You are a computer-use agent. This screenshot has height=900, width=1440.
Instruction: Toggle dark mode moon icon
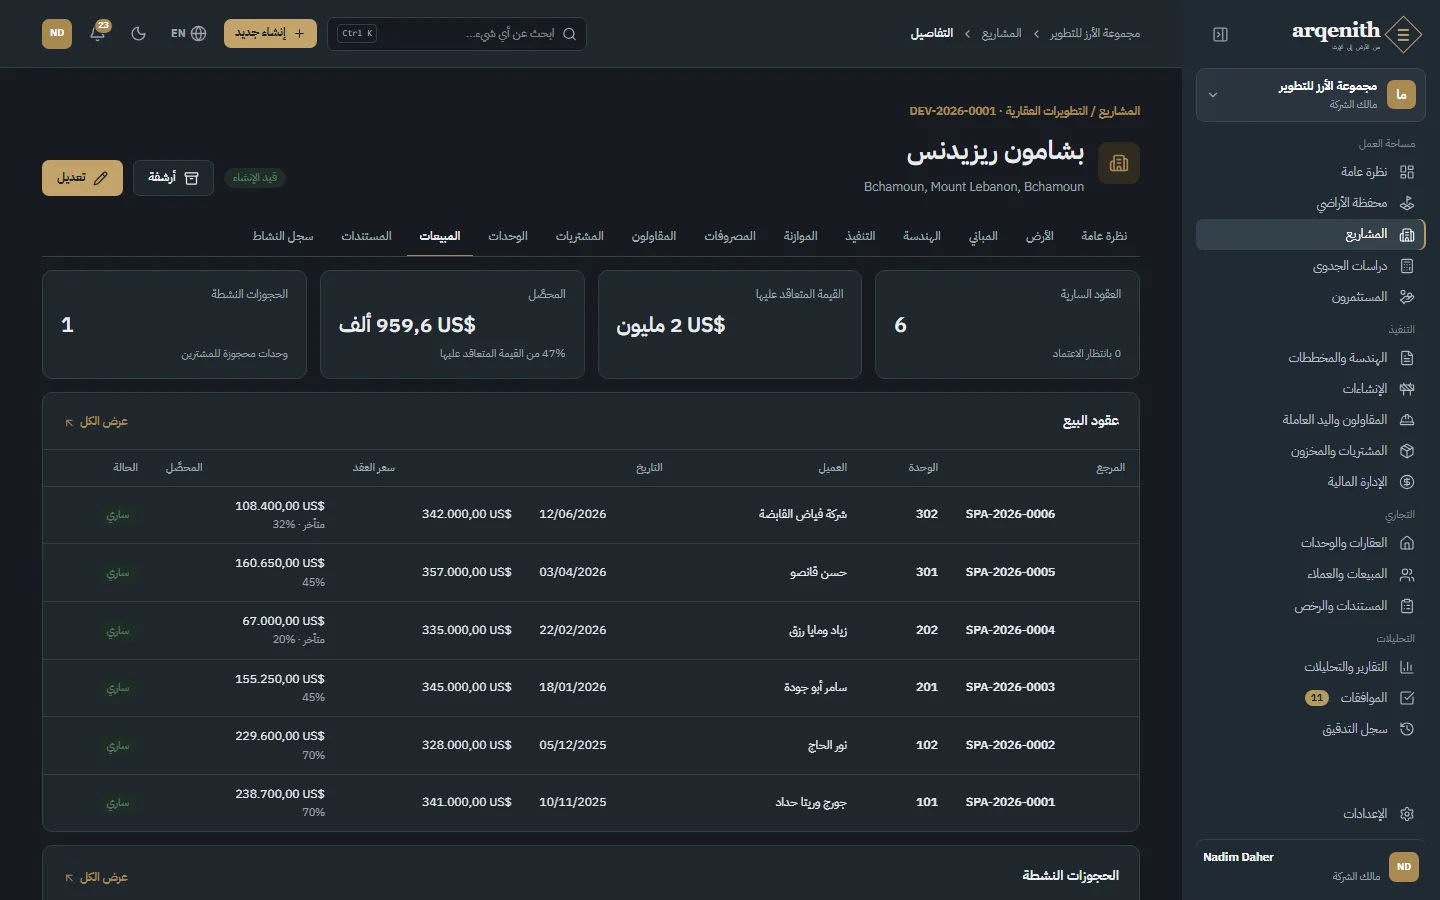click(x=139, y=33)
